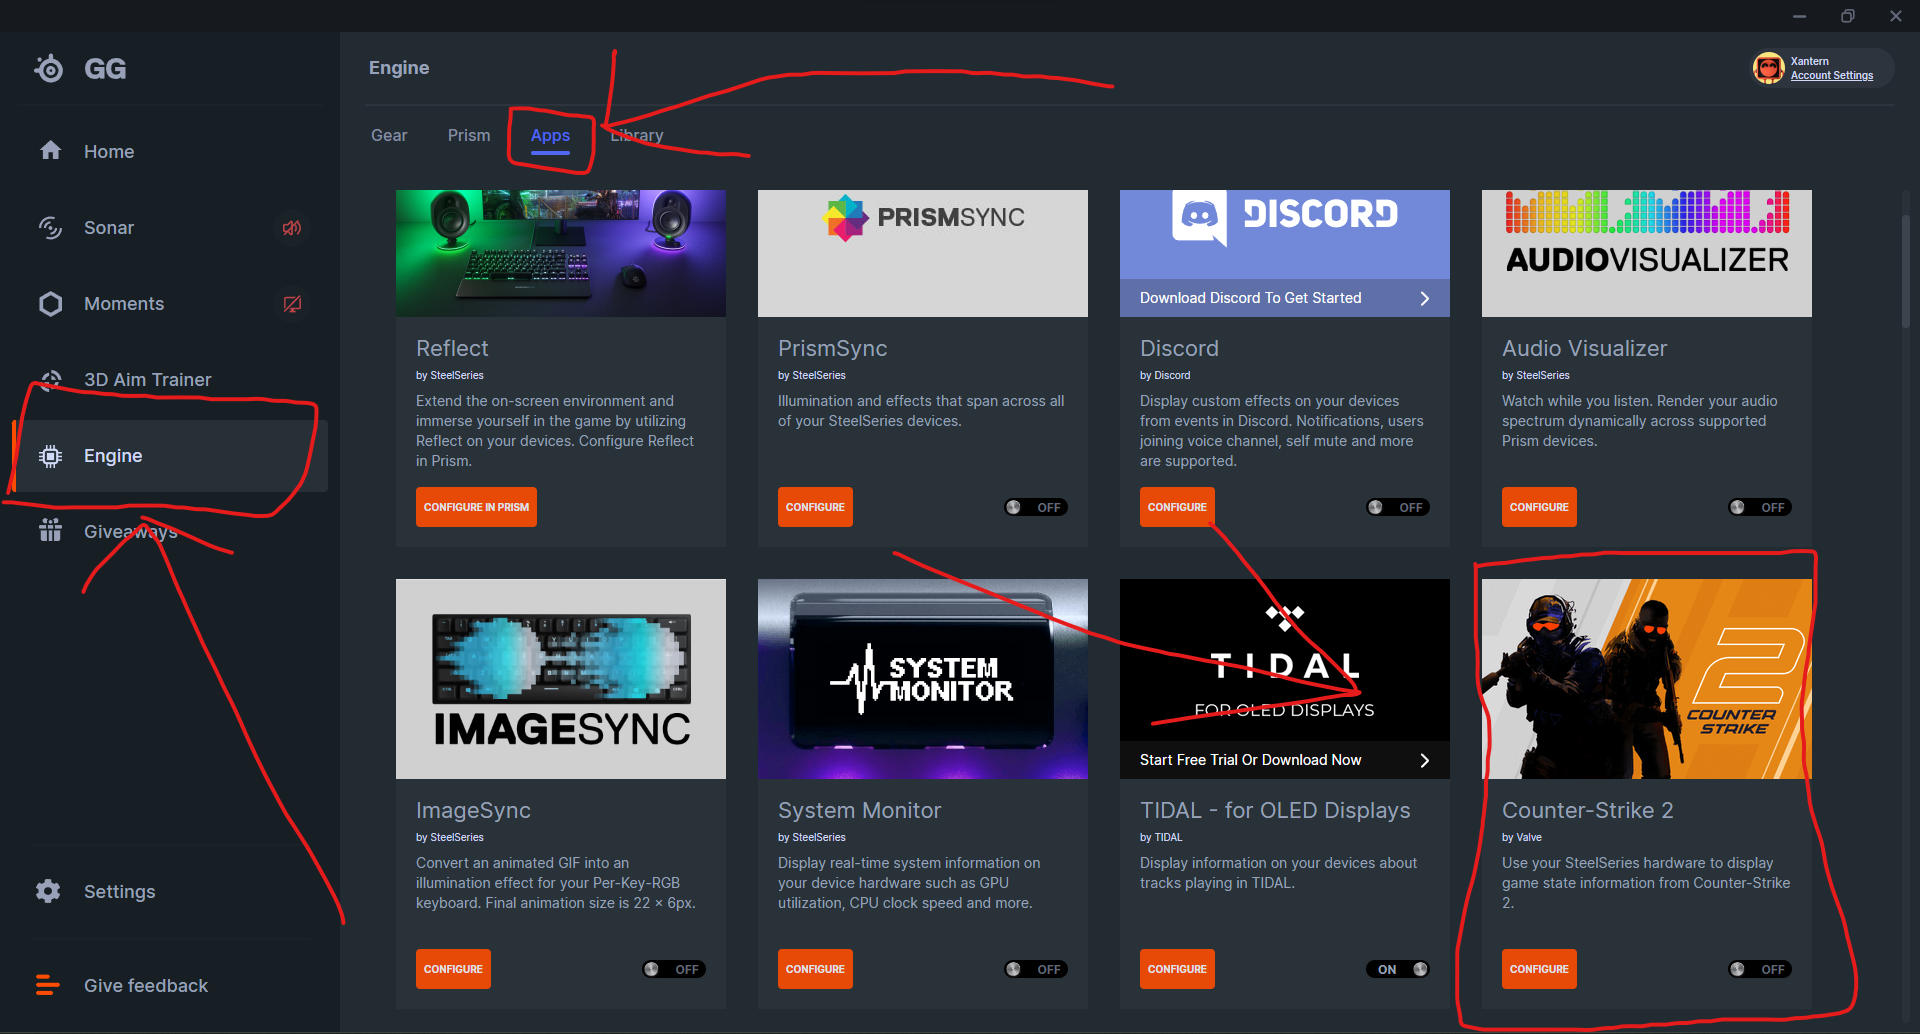Image resolution: width=1920 pixels, height=1034 pixels.
Task: Turn off the TIDAL toggle
Action: pos(1398,969)
